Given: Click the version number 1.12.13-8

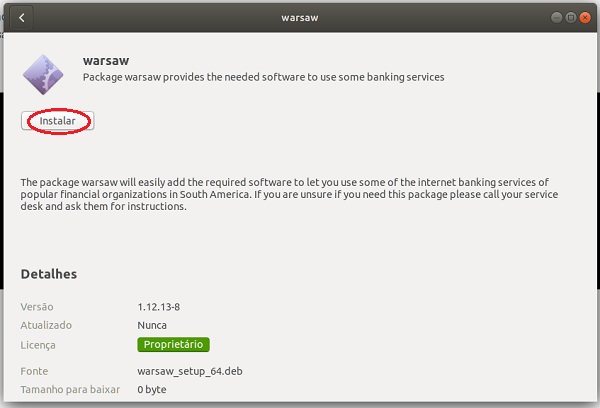Looking at the screenshot, I should pos(158,307).
